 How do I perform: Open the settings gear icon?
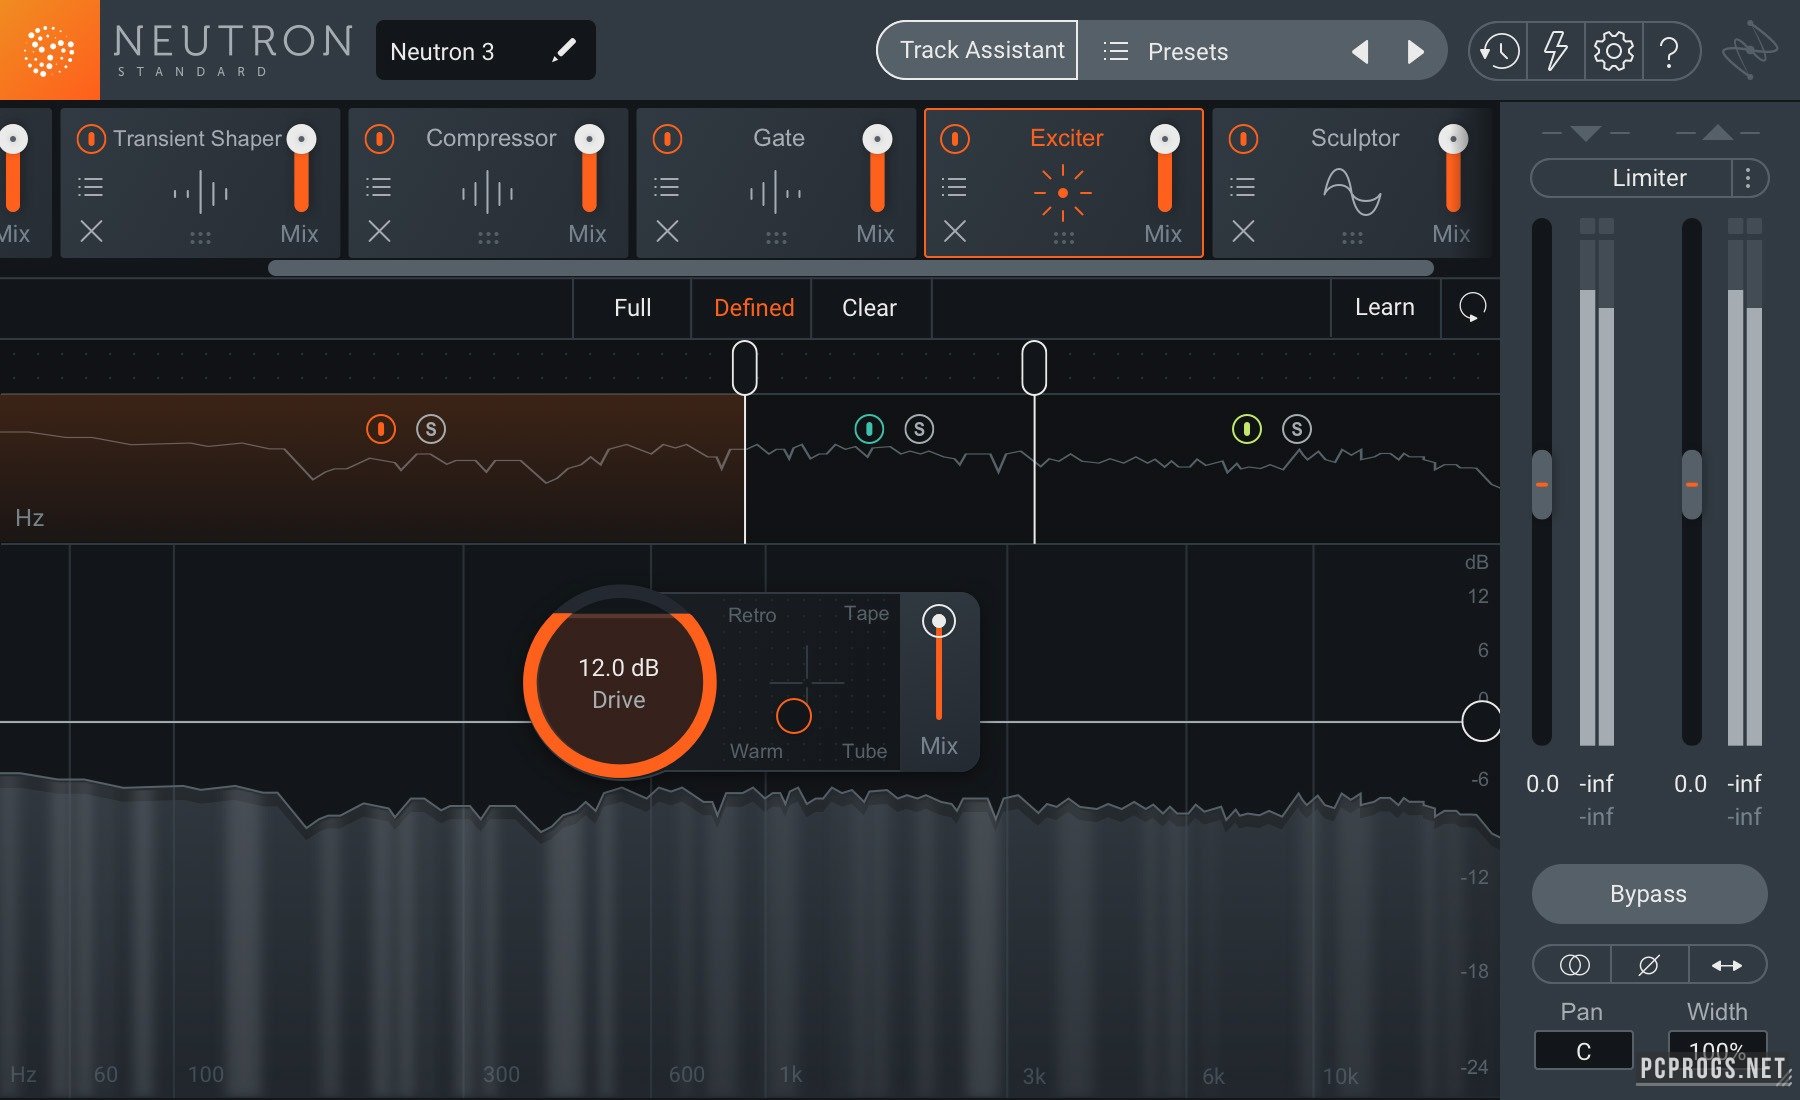click(1612, 51)
